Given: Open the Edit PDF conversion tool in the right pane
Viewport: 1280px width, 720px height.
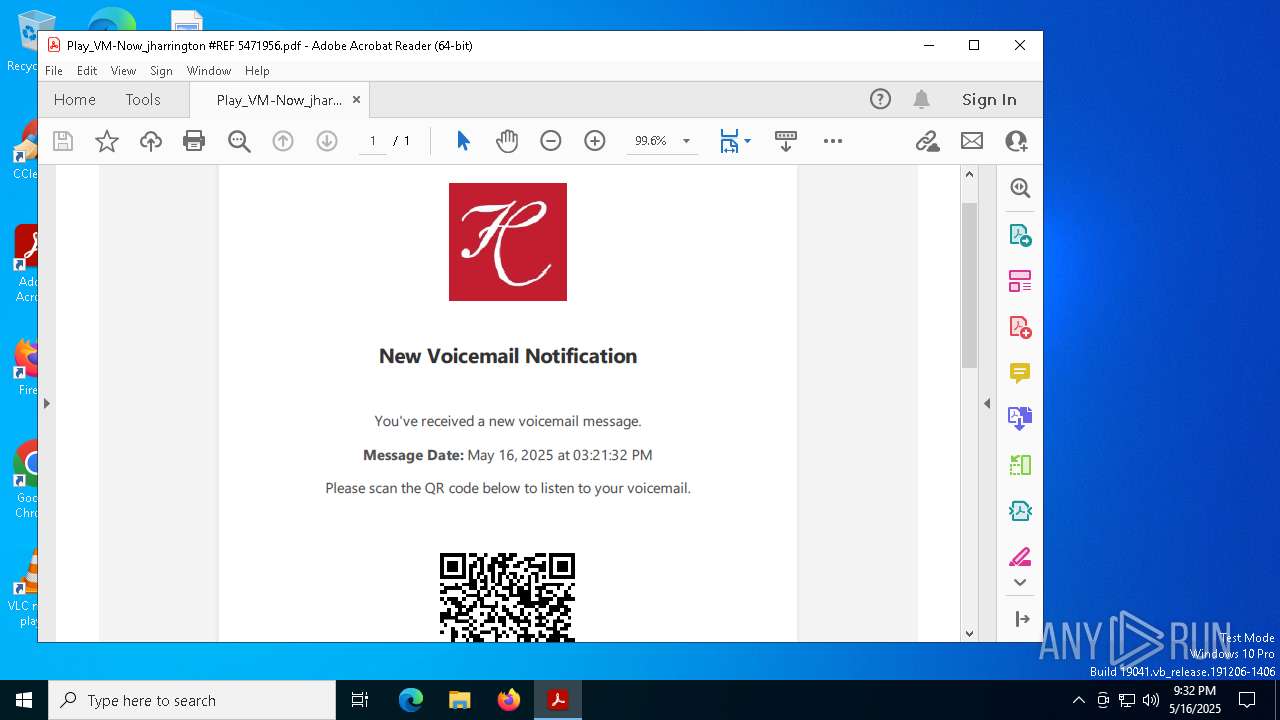Looking at the screenshot, I should click(x=1020, y=419).
